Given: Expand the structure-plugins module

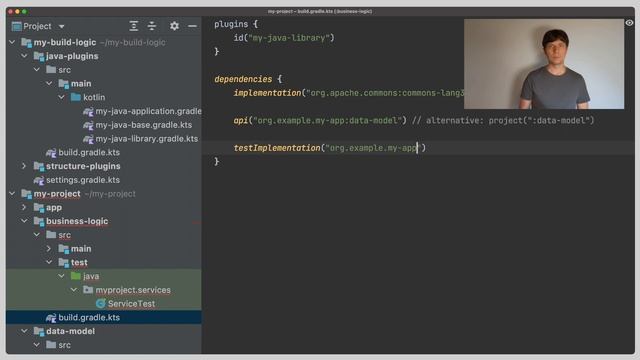Looking at the screenshot, I should [x=24, y=166].
